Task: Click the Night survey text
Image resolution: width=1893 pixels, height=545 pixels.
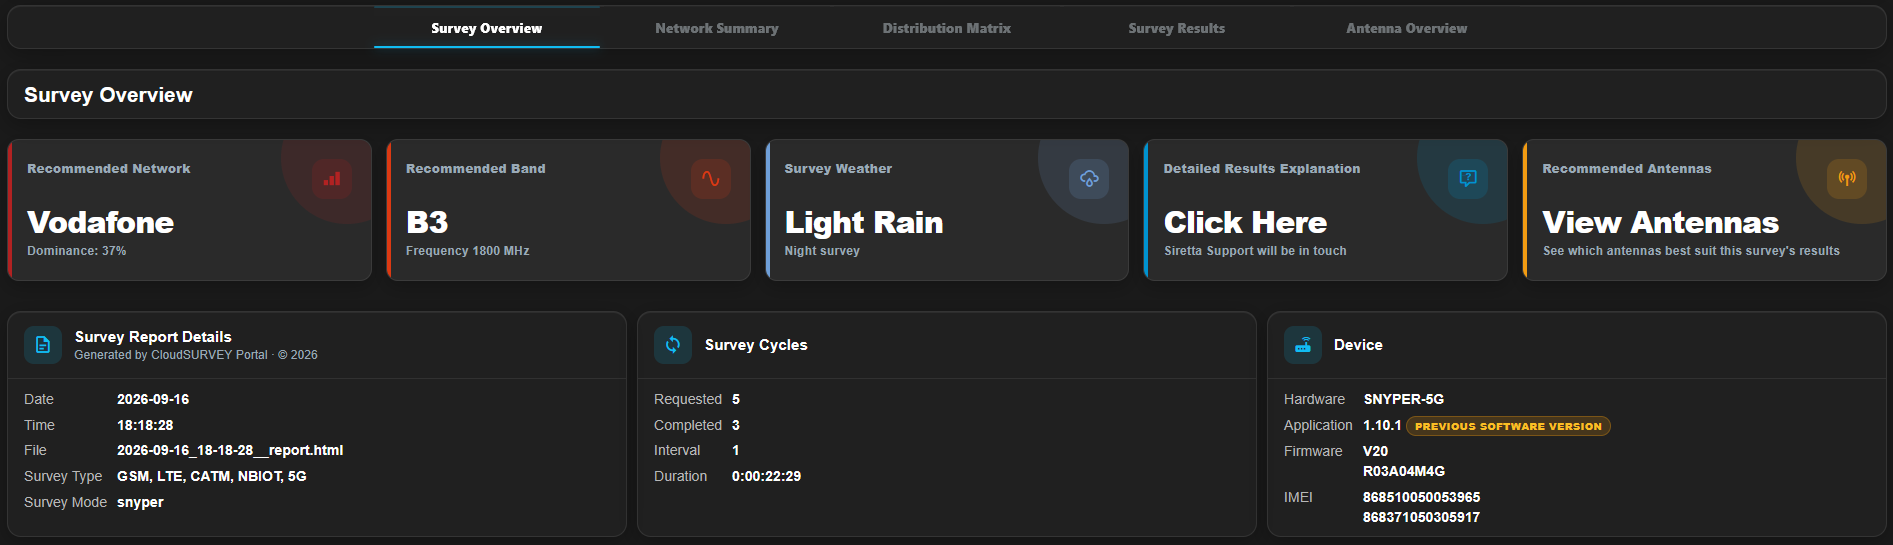Action: coord(822,251)
